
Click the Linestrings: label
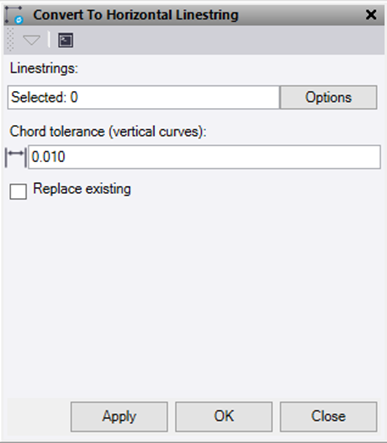[44, 69]
